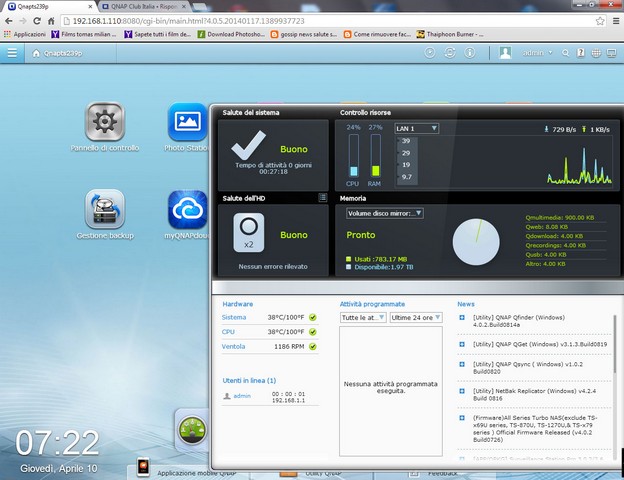Expand the first QNAP Qfinder news item
Viewport: 624px width, 480px height.
tap(462, 318)
